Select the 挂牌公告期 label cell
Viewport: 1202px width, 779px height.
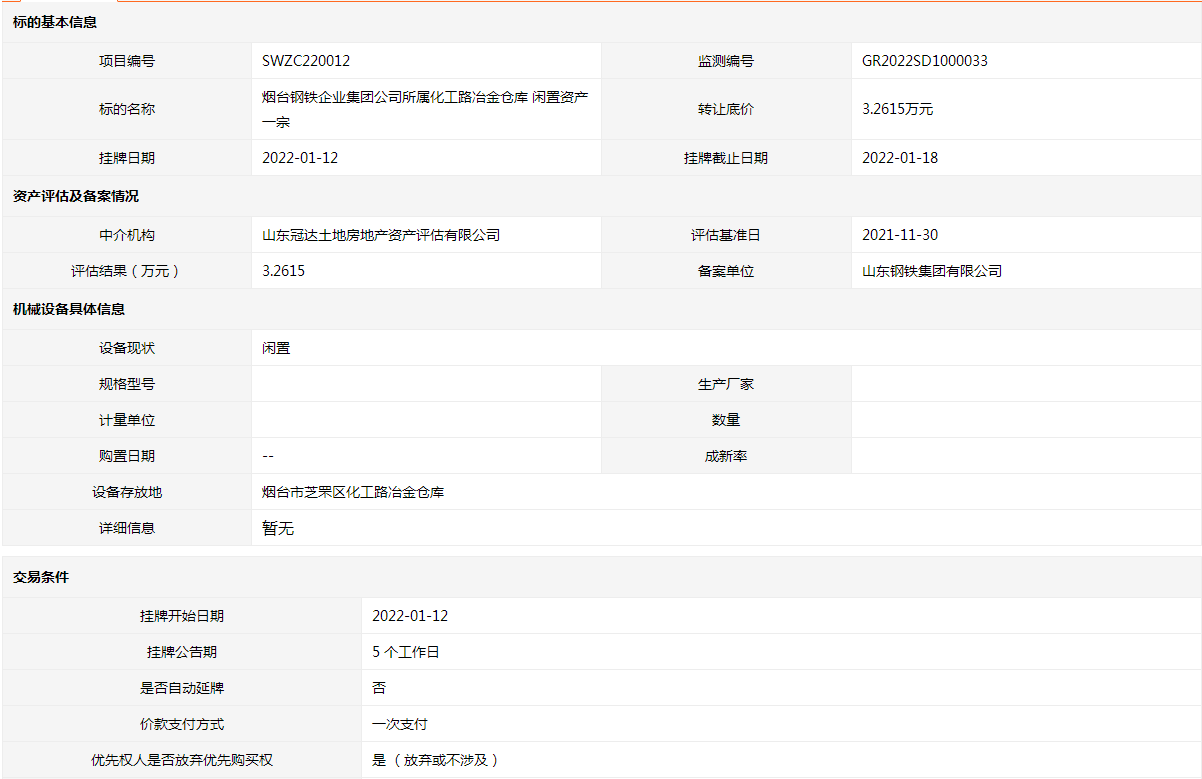(182, 652)
